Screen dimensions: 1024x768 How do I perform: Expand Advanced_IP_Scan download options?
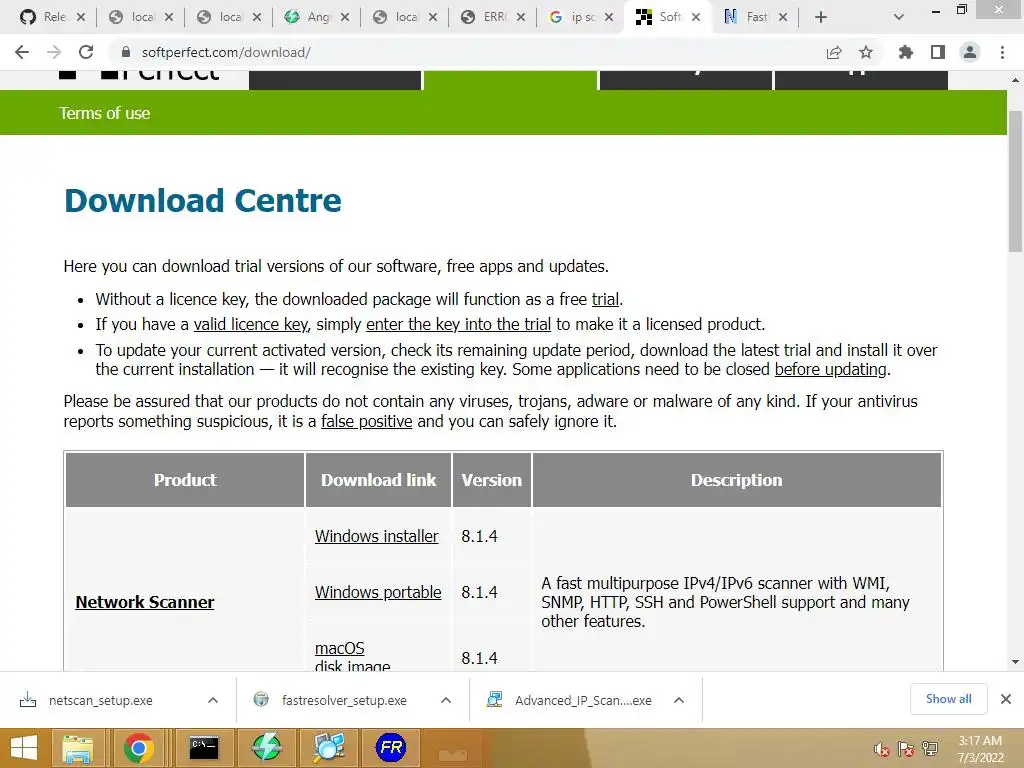click(679, 700)
